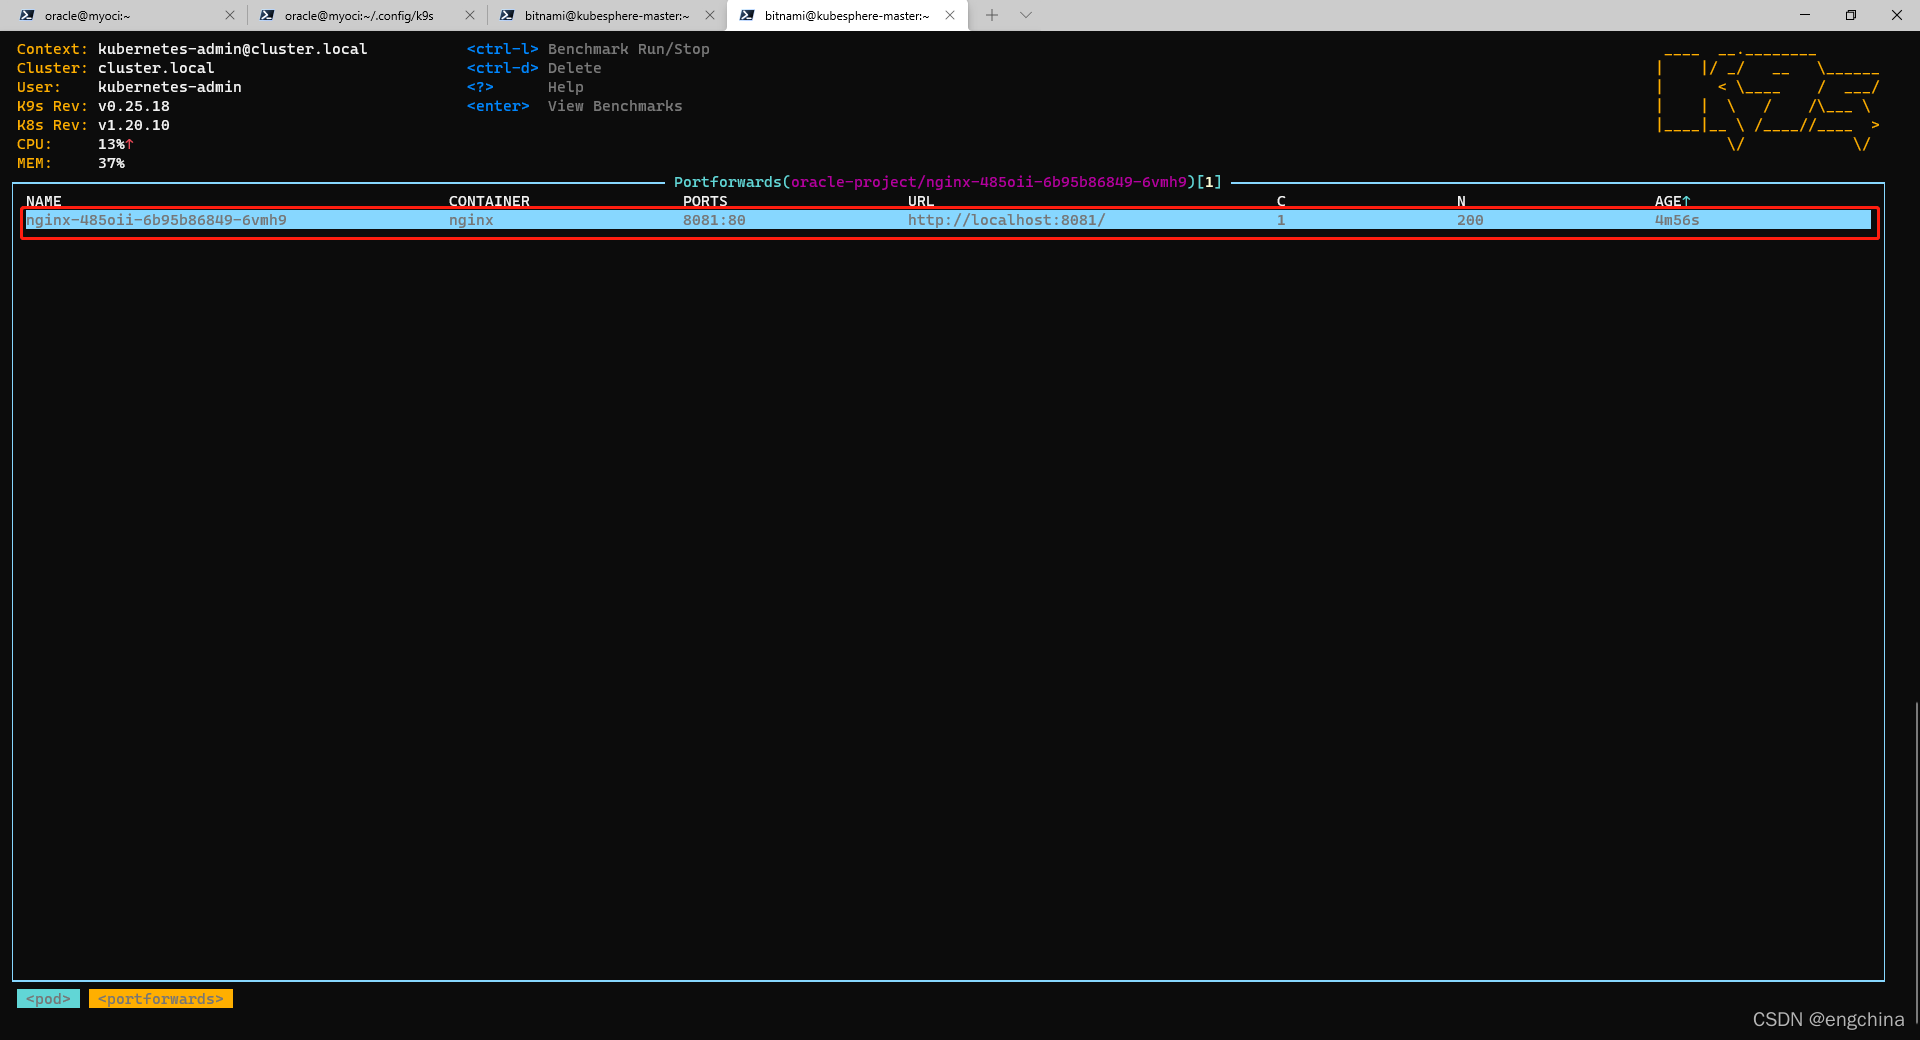This screenshot has height=1040, width=1920.
Task: Click the N value 200
Action: 1470,220
